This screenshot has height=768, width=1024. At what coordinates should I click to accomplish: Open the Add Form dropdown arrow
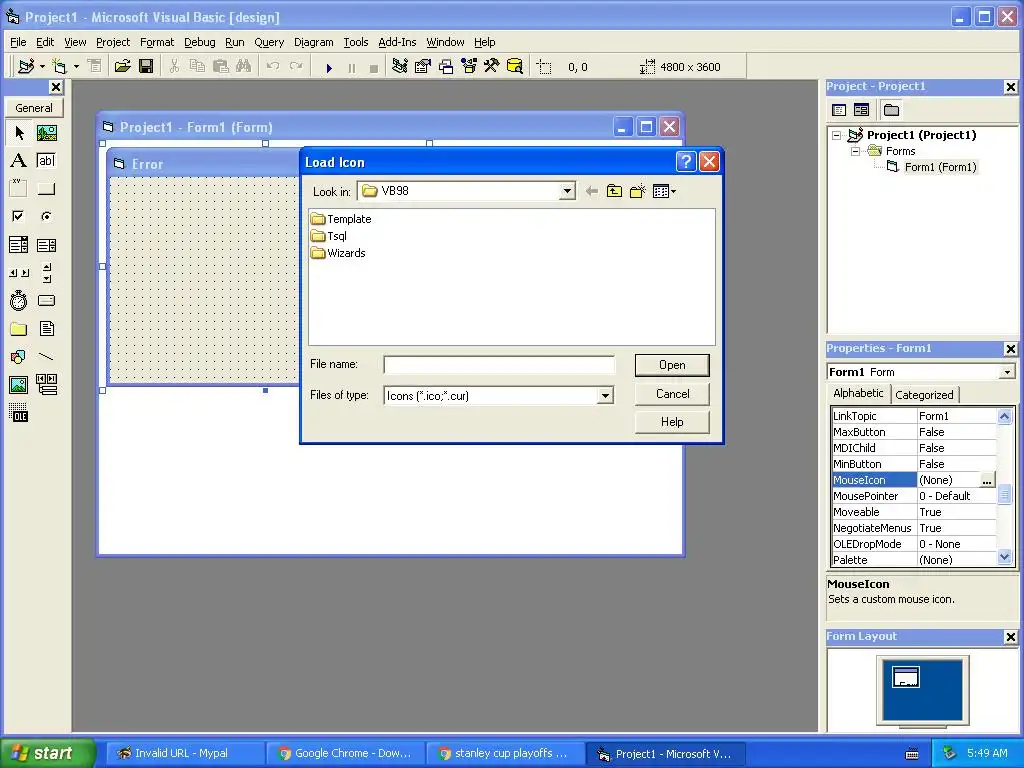(76, 66)
